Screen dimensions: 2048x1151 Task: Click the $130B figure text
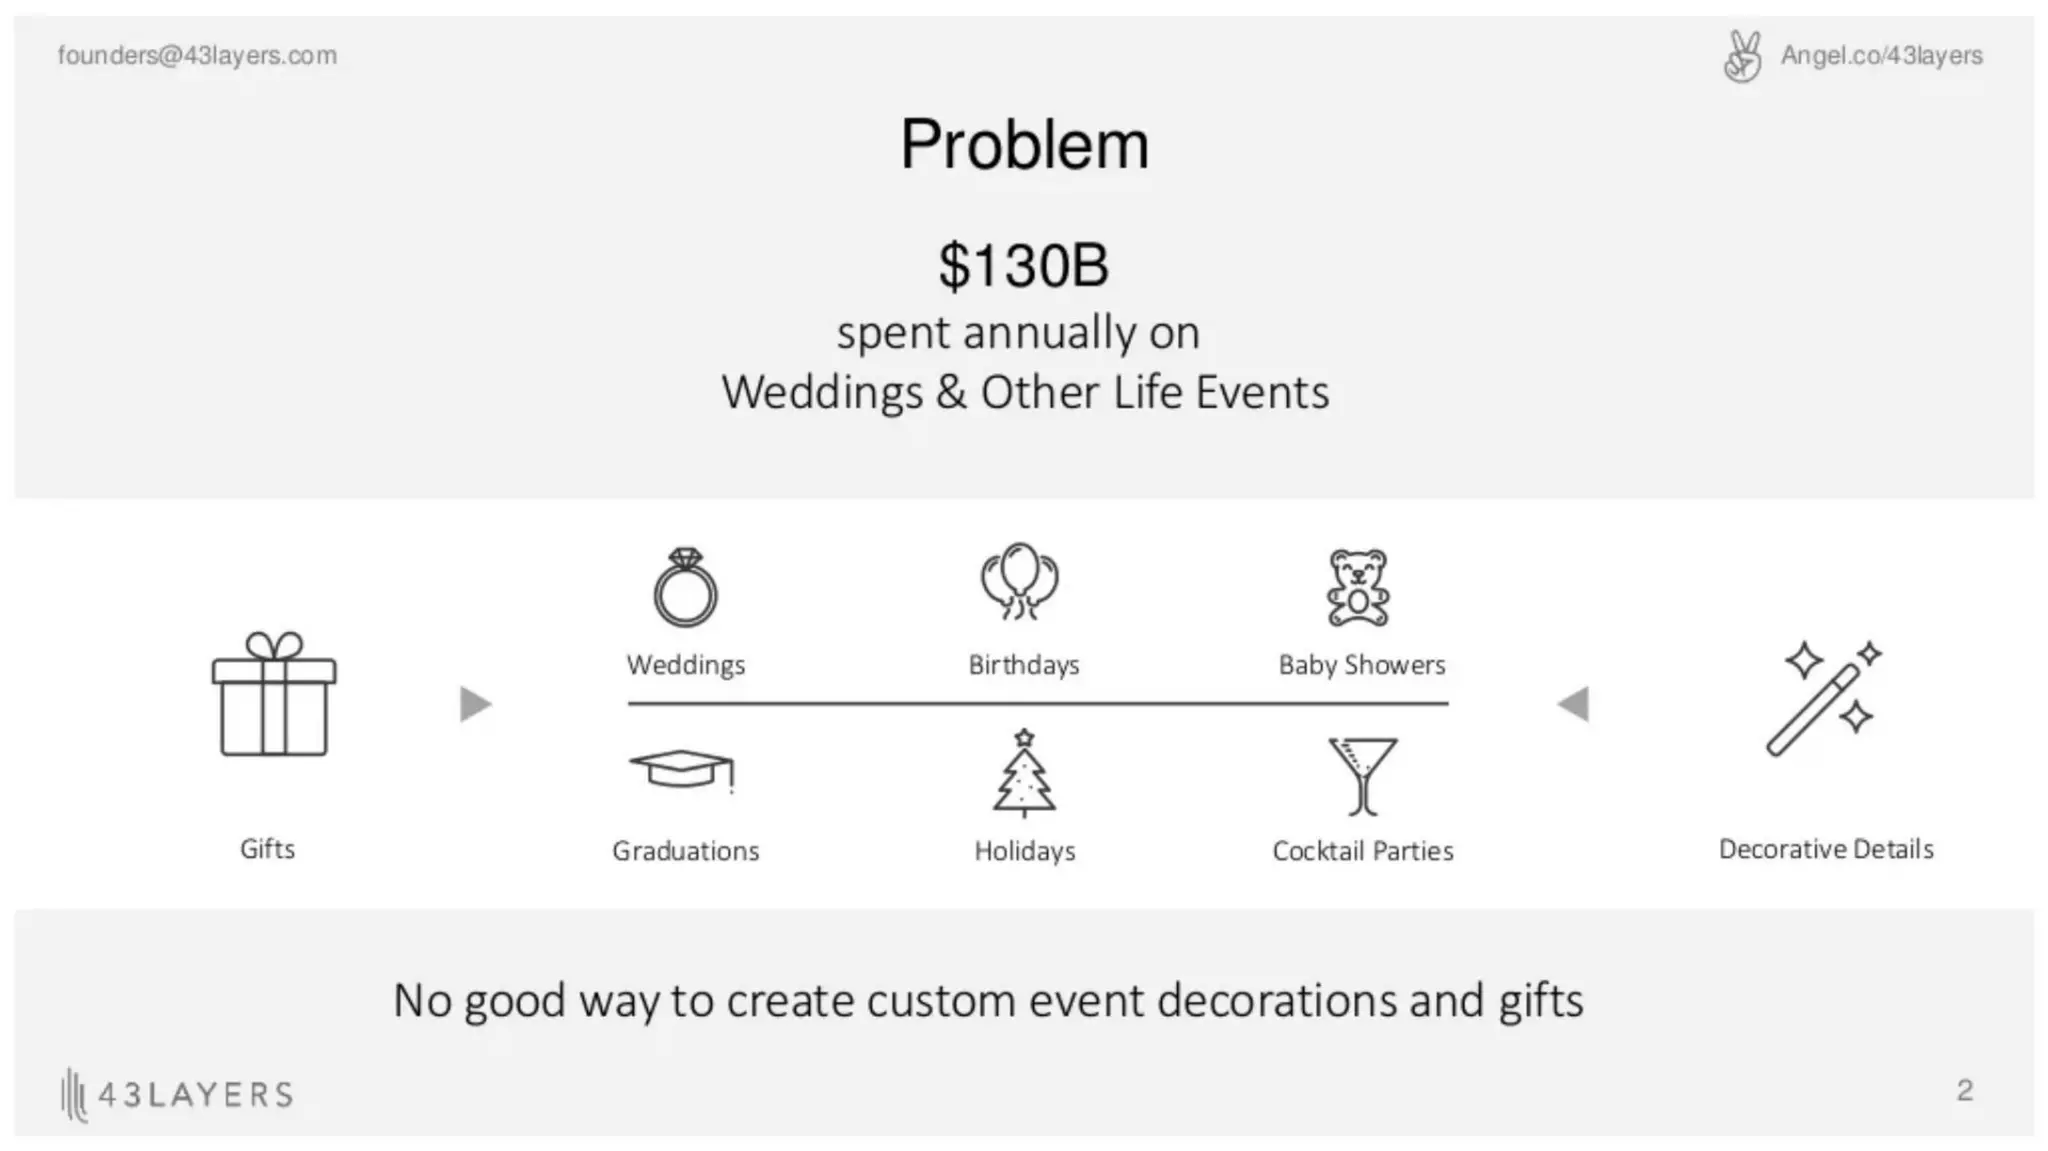click(x=1023, y=265)
